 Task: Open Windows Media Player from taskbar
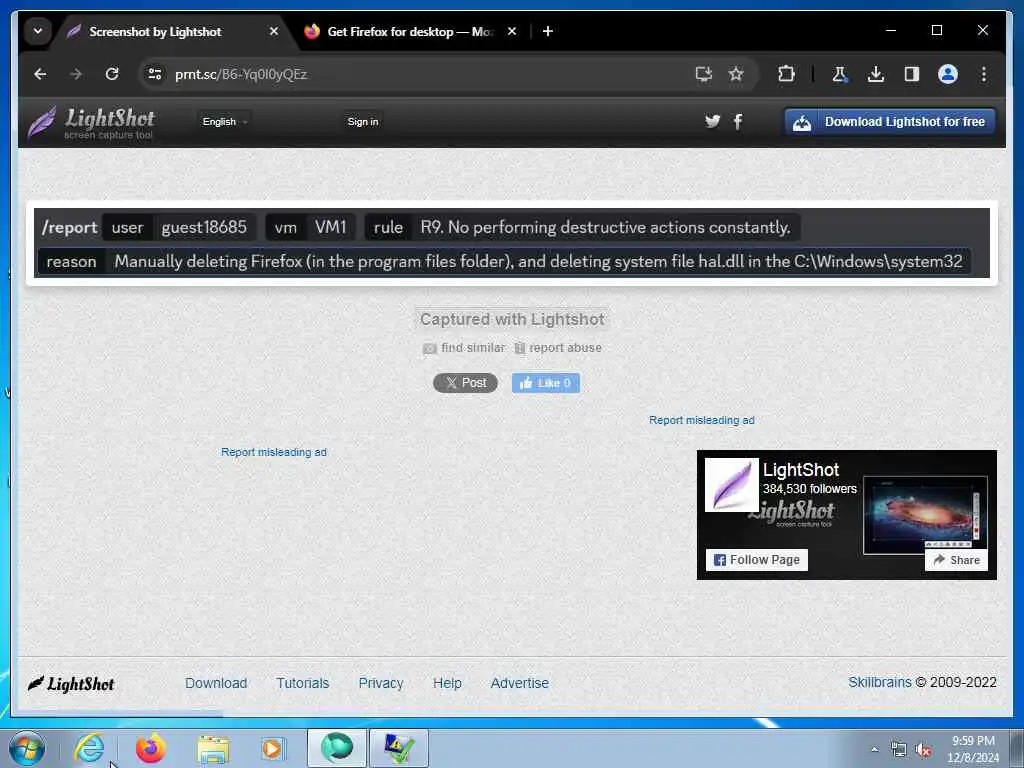click(273, 748)
